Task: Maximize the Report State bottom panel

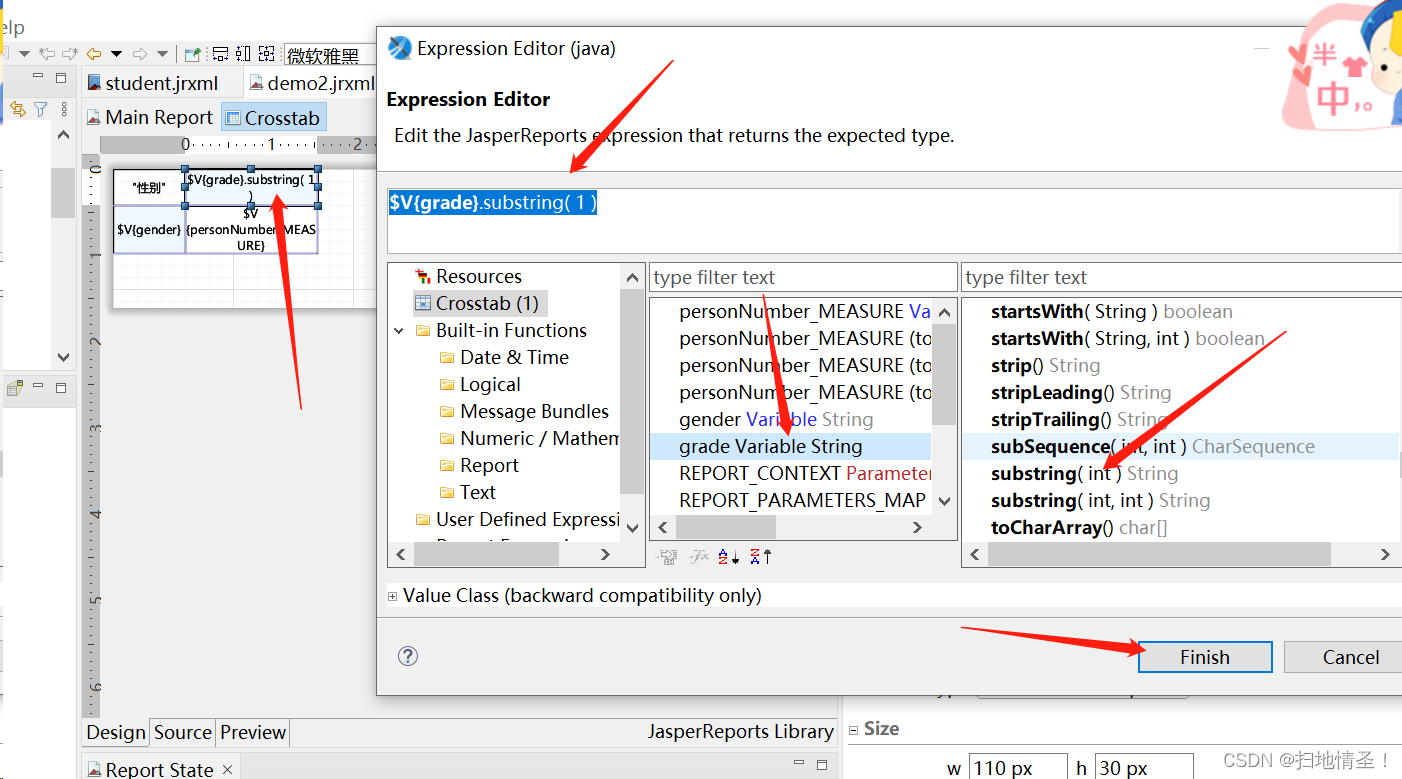Action: pyautogui.click(x=822, y=765)
